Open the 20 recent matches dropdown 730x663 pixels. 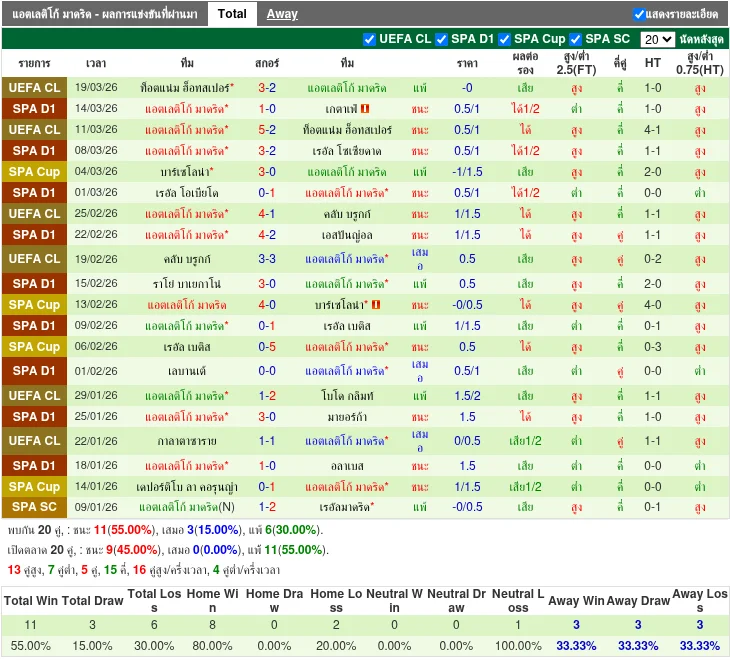tap(657, 39)
